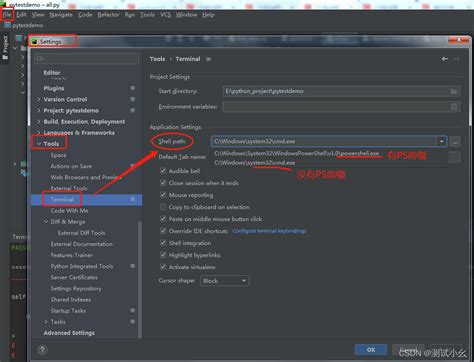Select Settings Repository setting
This screenshot has height=362, width=474.
(76, 289)
